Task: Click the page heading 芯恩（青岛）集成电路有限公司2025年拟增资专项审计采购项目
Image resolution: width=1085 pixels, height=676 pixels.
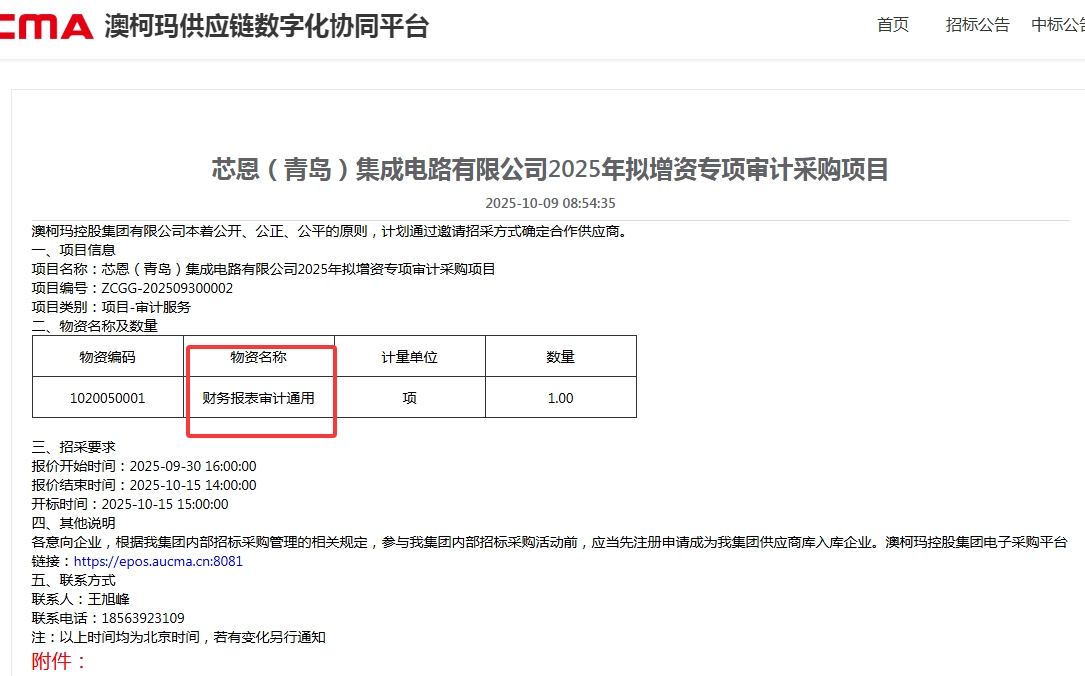Action: click(550, 169)
